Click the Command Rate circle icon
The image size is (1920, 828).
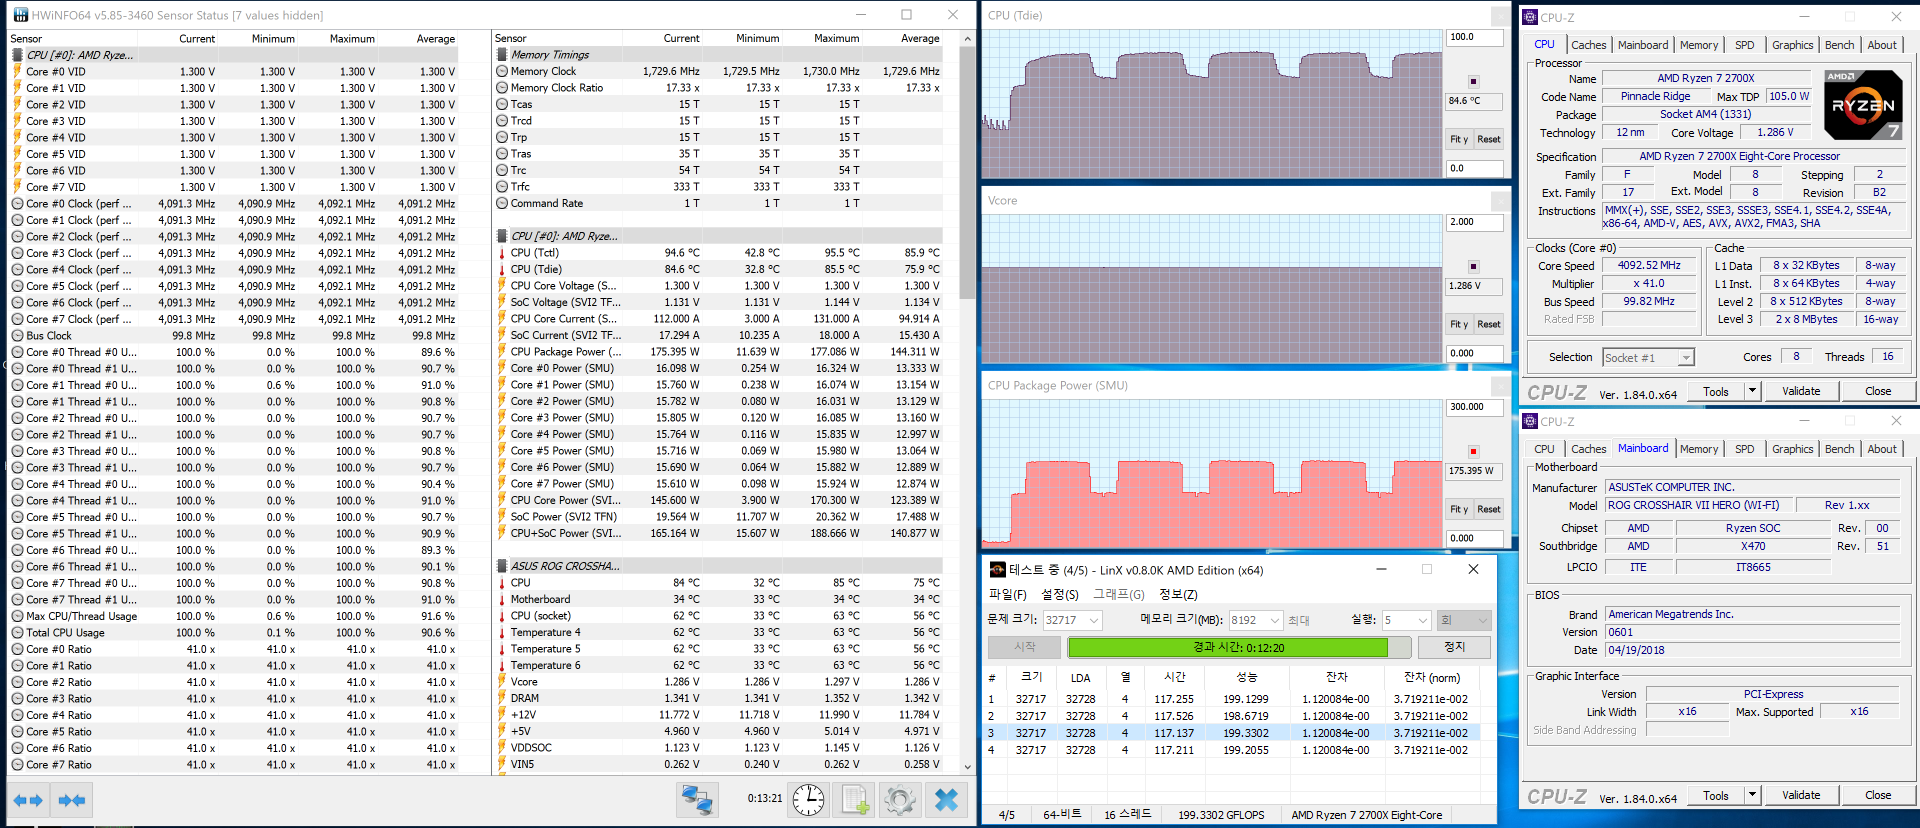click(x=502, y=203)
